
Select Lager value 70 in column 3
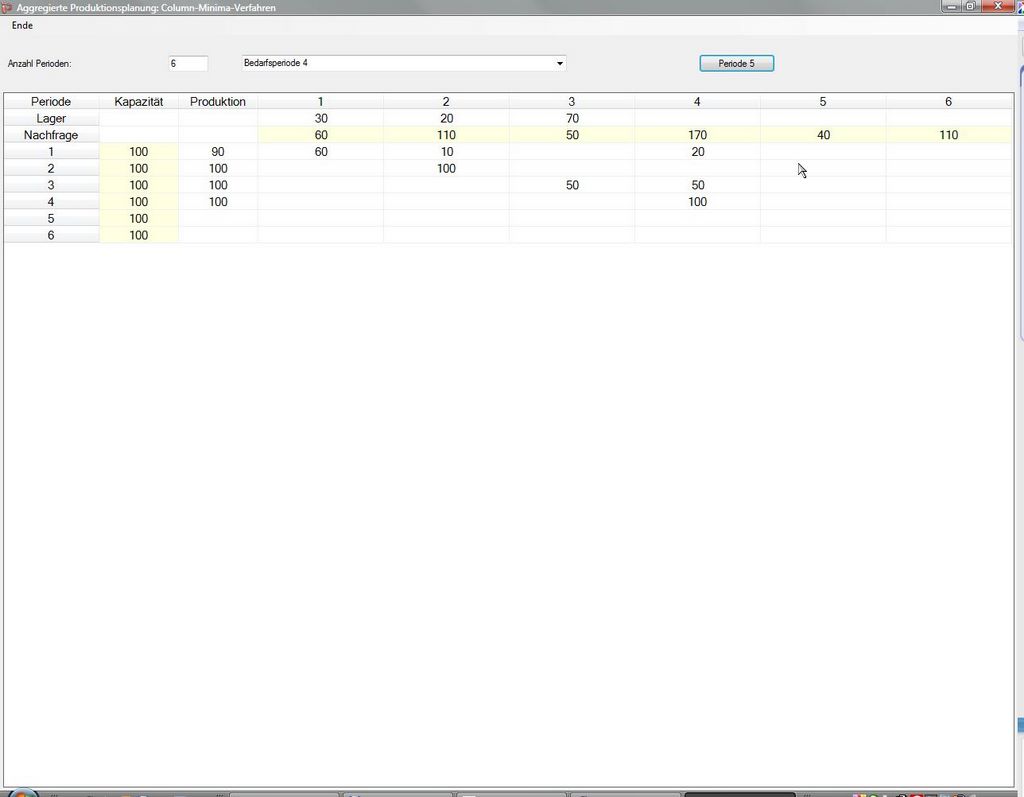point(572,119)
